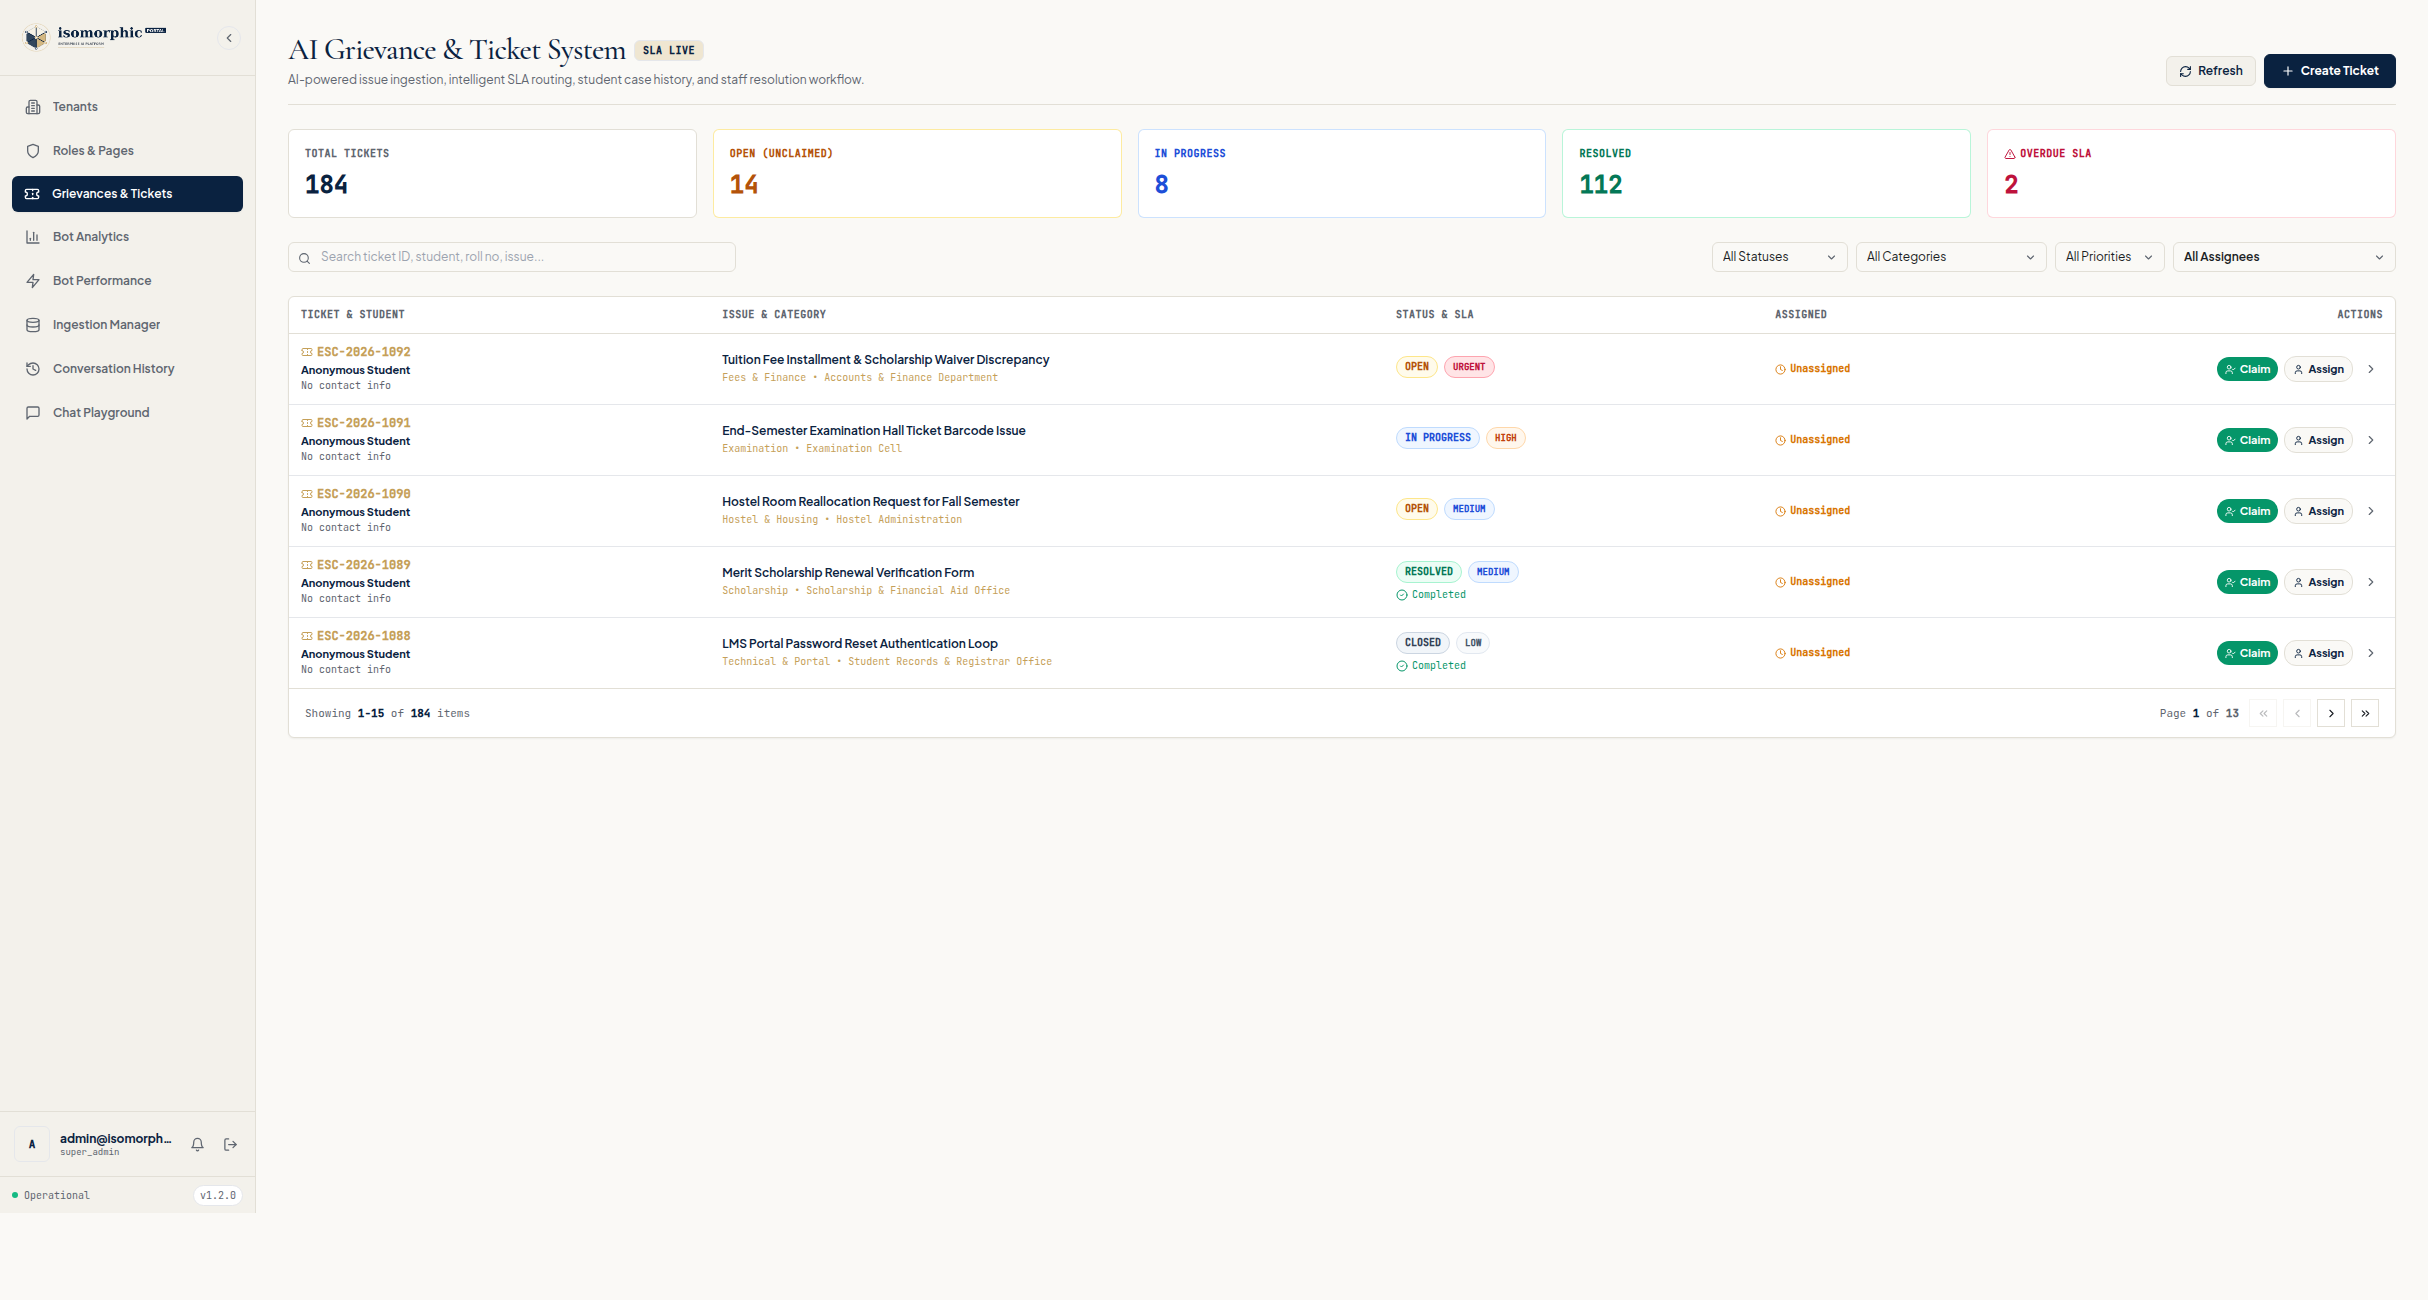This screenshot has width=2428, height=1300.
Task: Open Chat Playground
Action: [x=127, y=413]
